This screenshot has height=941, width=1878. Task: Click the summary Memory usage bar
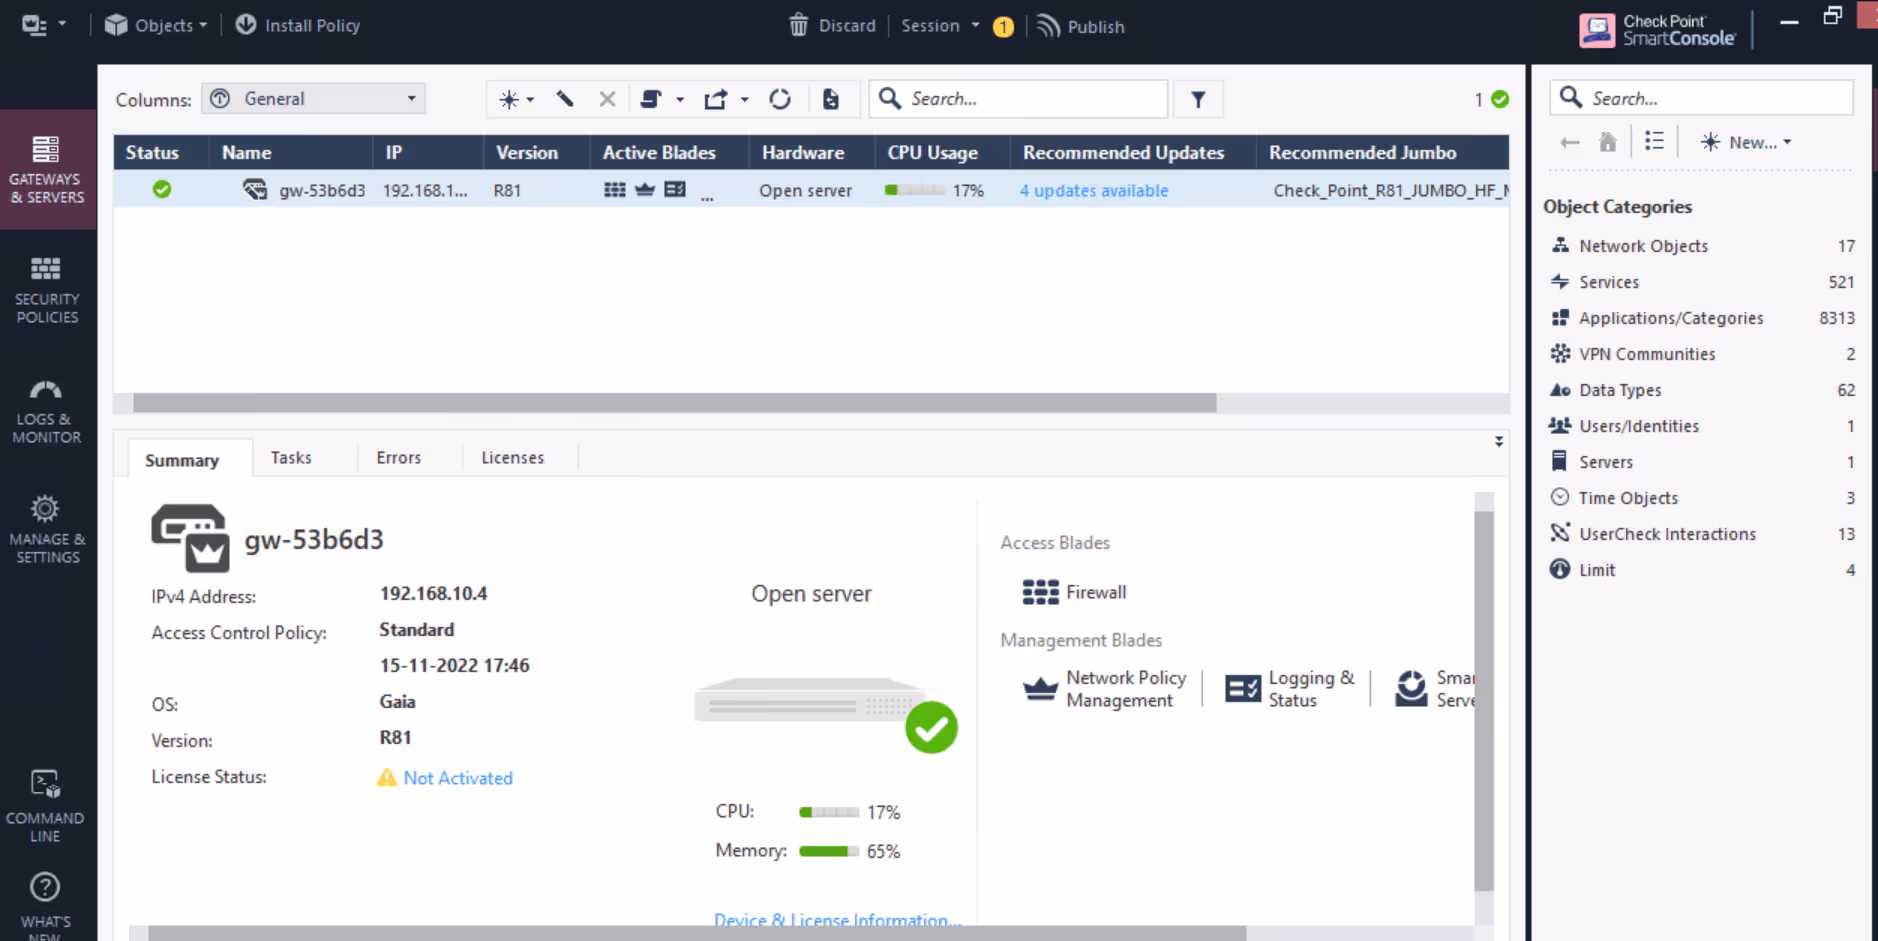tap(829, 851)
